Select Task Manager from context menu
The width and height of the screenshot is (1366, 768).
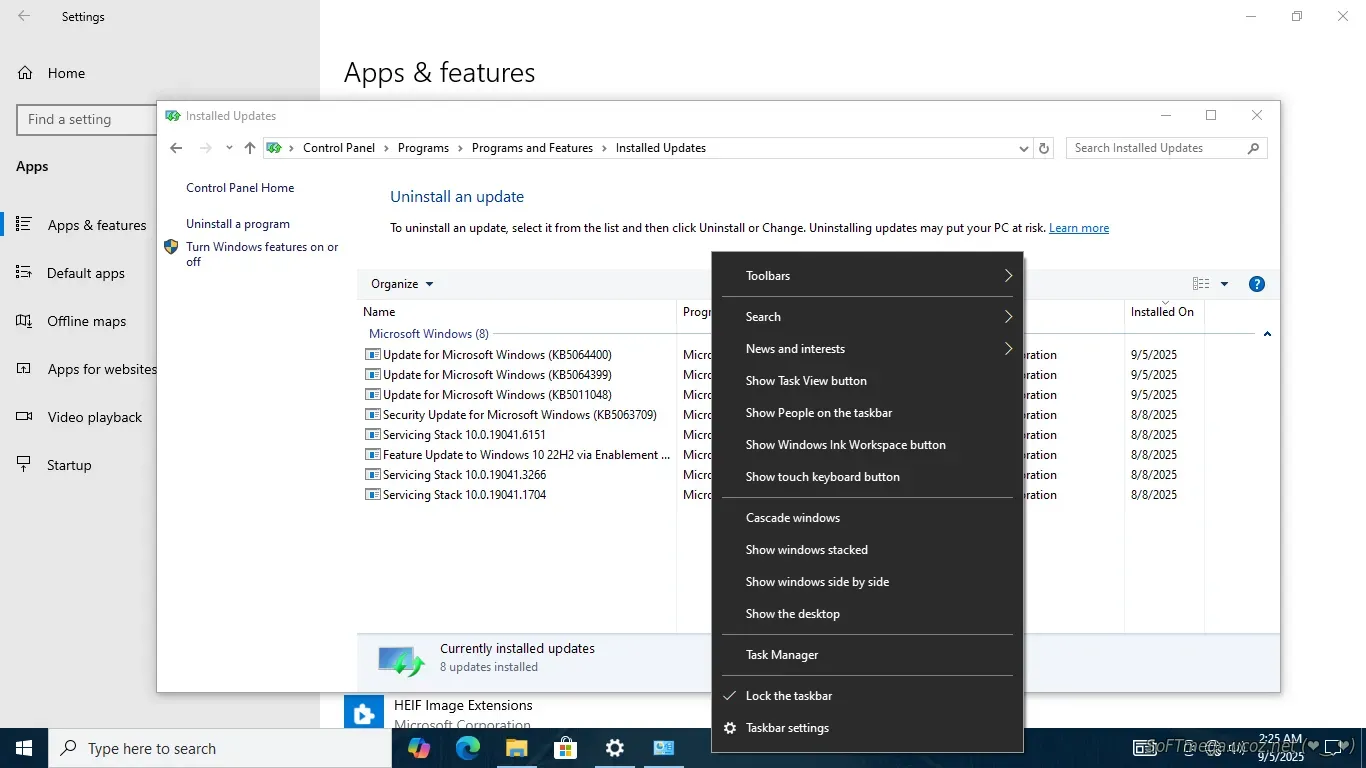pos(782,655)
